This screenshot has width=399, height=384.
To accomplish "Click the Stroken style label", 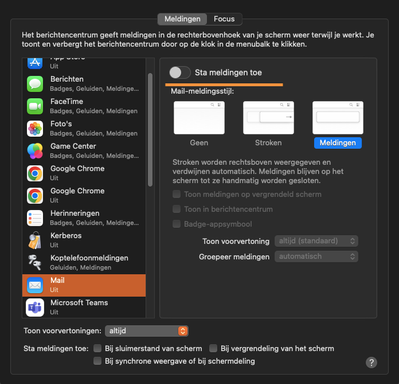I will tap(268, 143).
